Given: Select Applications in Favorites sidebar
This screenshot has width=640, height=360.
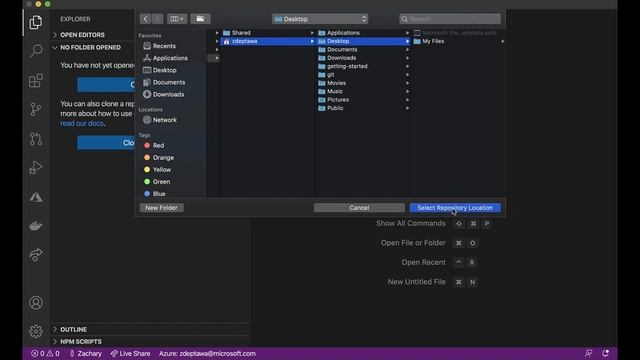Looking at the screenshot, I should [166, 58].
